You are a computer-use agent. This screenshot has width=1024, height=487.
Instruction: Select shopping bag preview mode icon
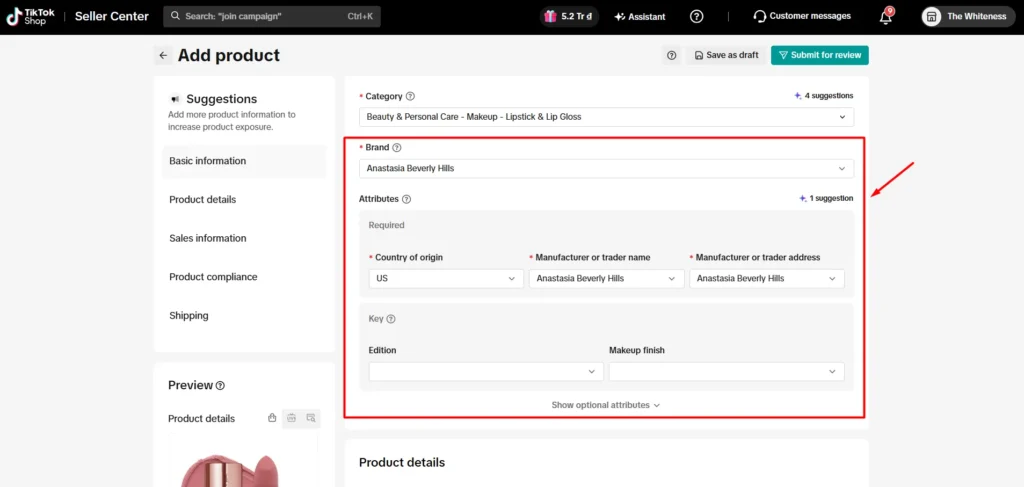272,418
